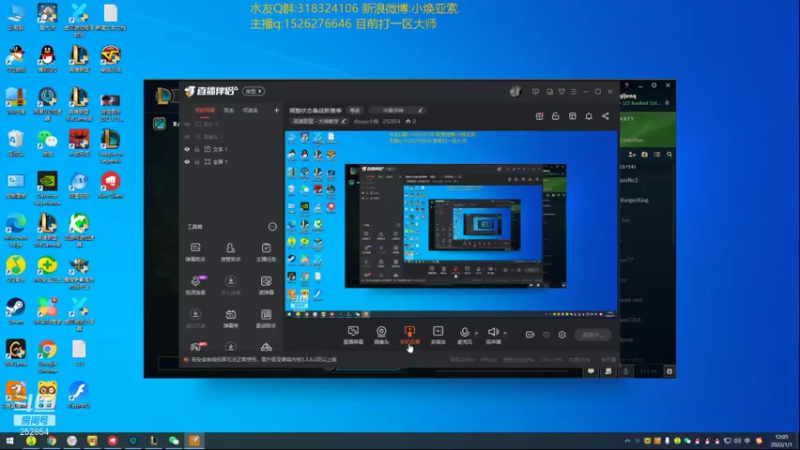Image resolution: width=800 pixels, height=450 pixels.
Task: Open the taskbar clock showing 12:05
Action: click(782, 441)
